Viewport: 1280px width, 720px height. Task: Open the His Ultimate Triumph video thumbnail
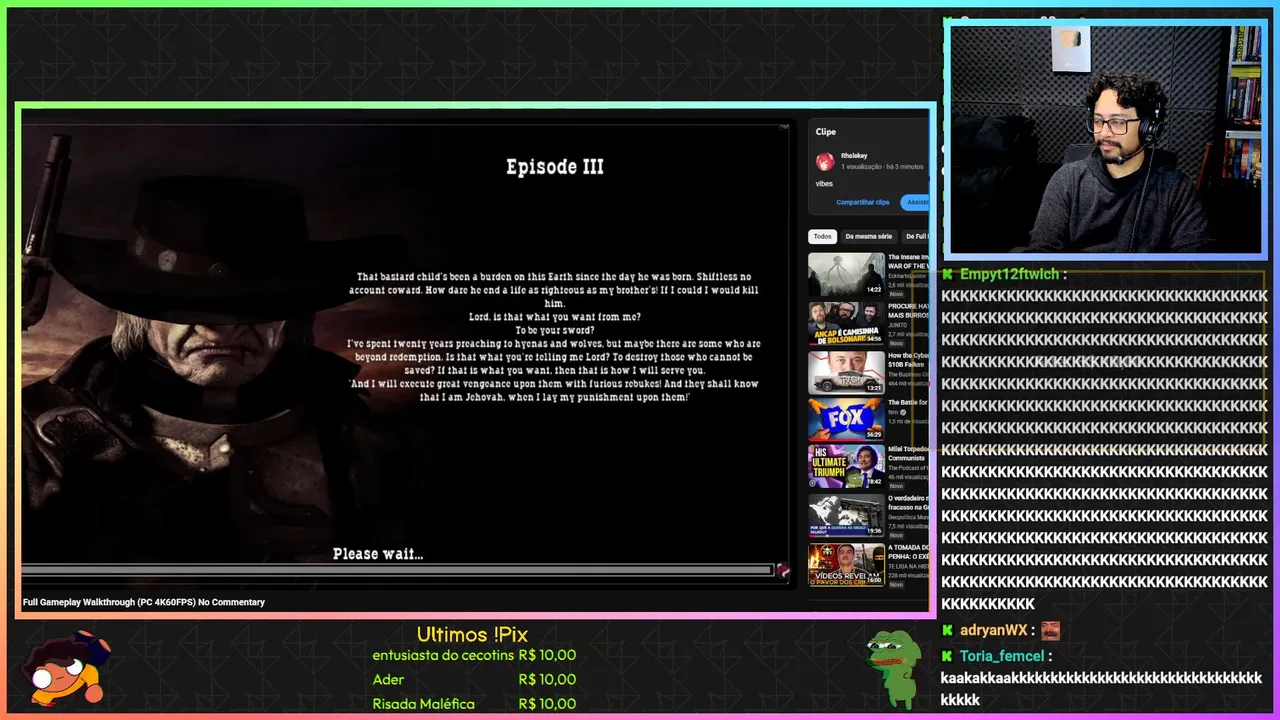[x=846, y=467]
